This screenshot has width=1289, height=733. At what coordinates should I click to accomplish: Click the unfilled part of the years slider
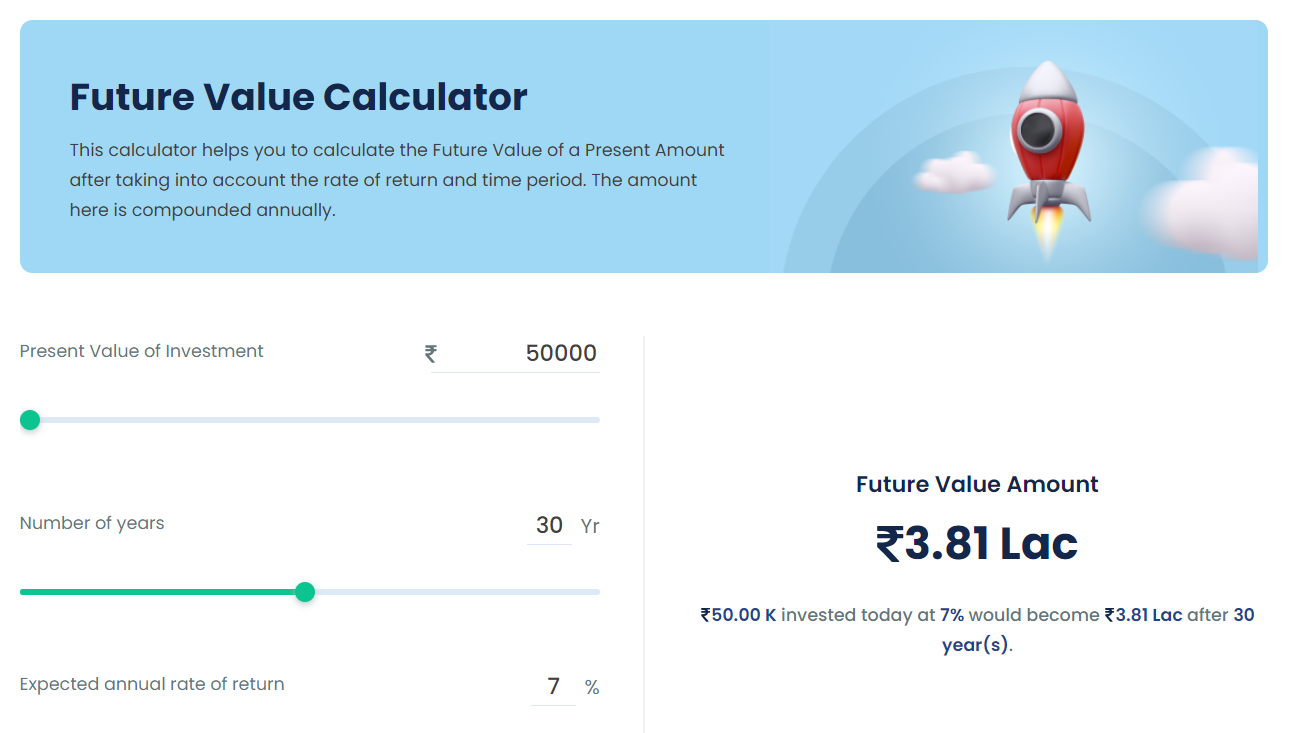457,592
